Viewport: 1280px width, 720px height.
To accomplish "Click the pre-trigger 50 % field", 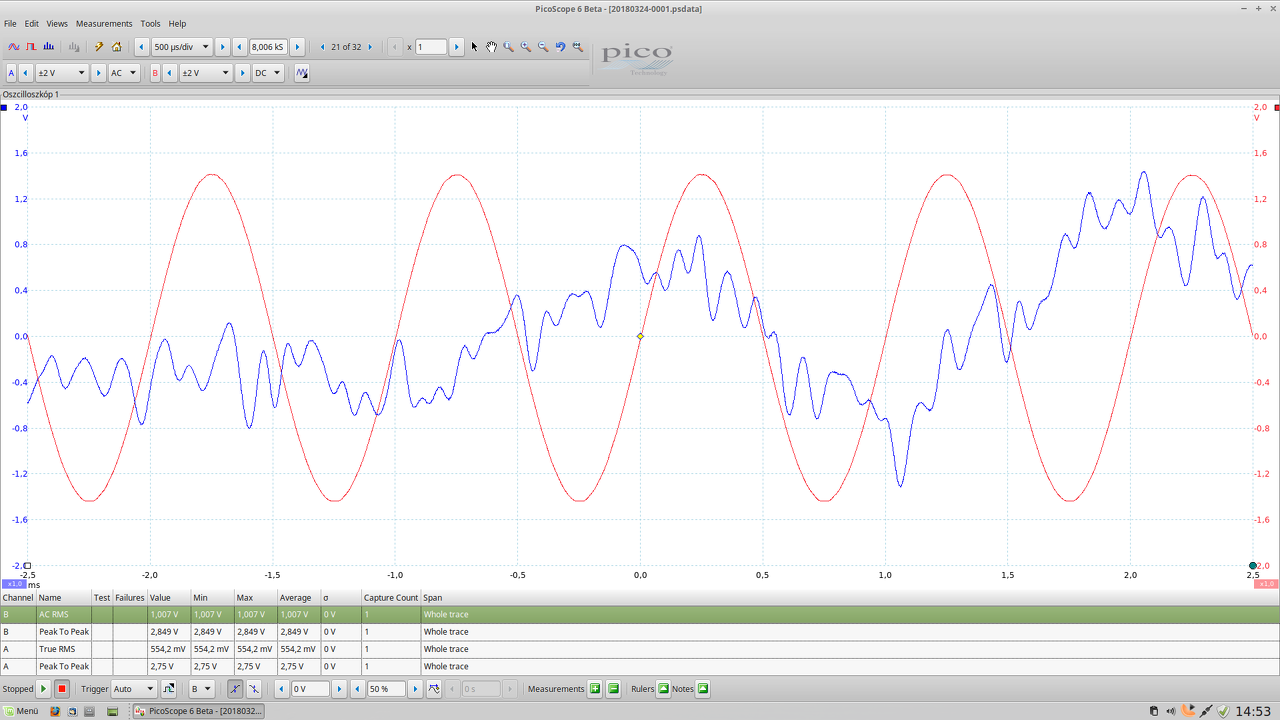I will (x=387, y=689).
